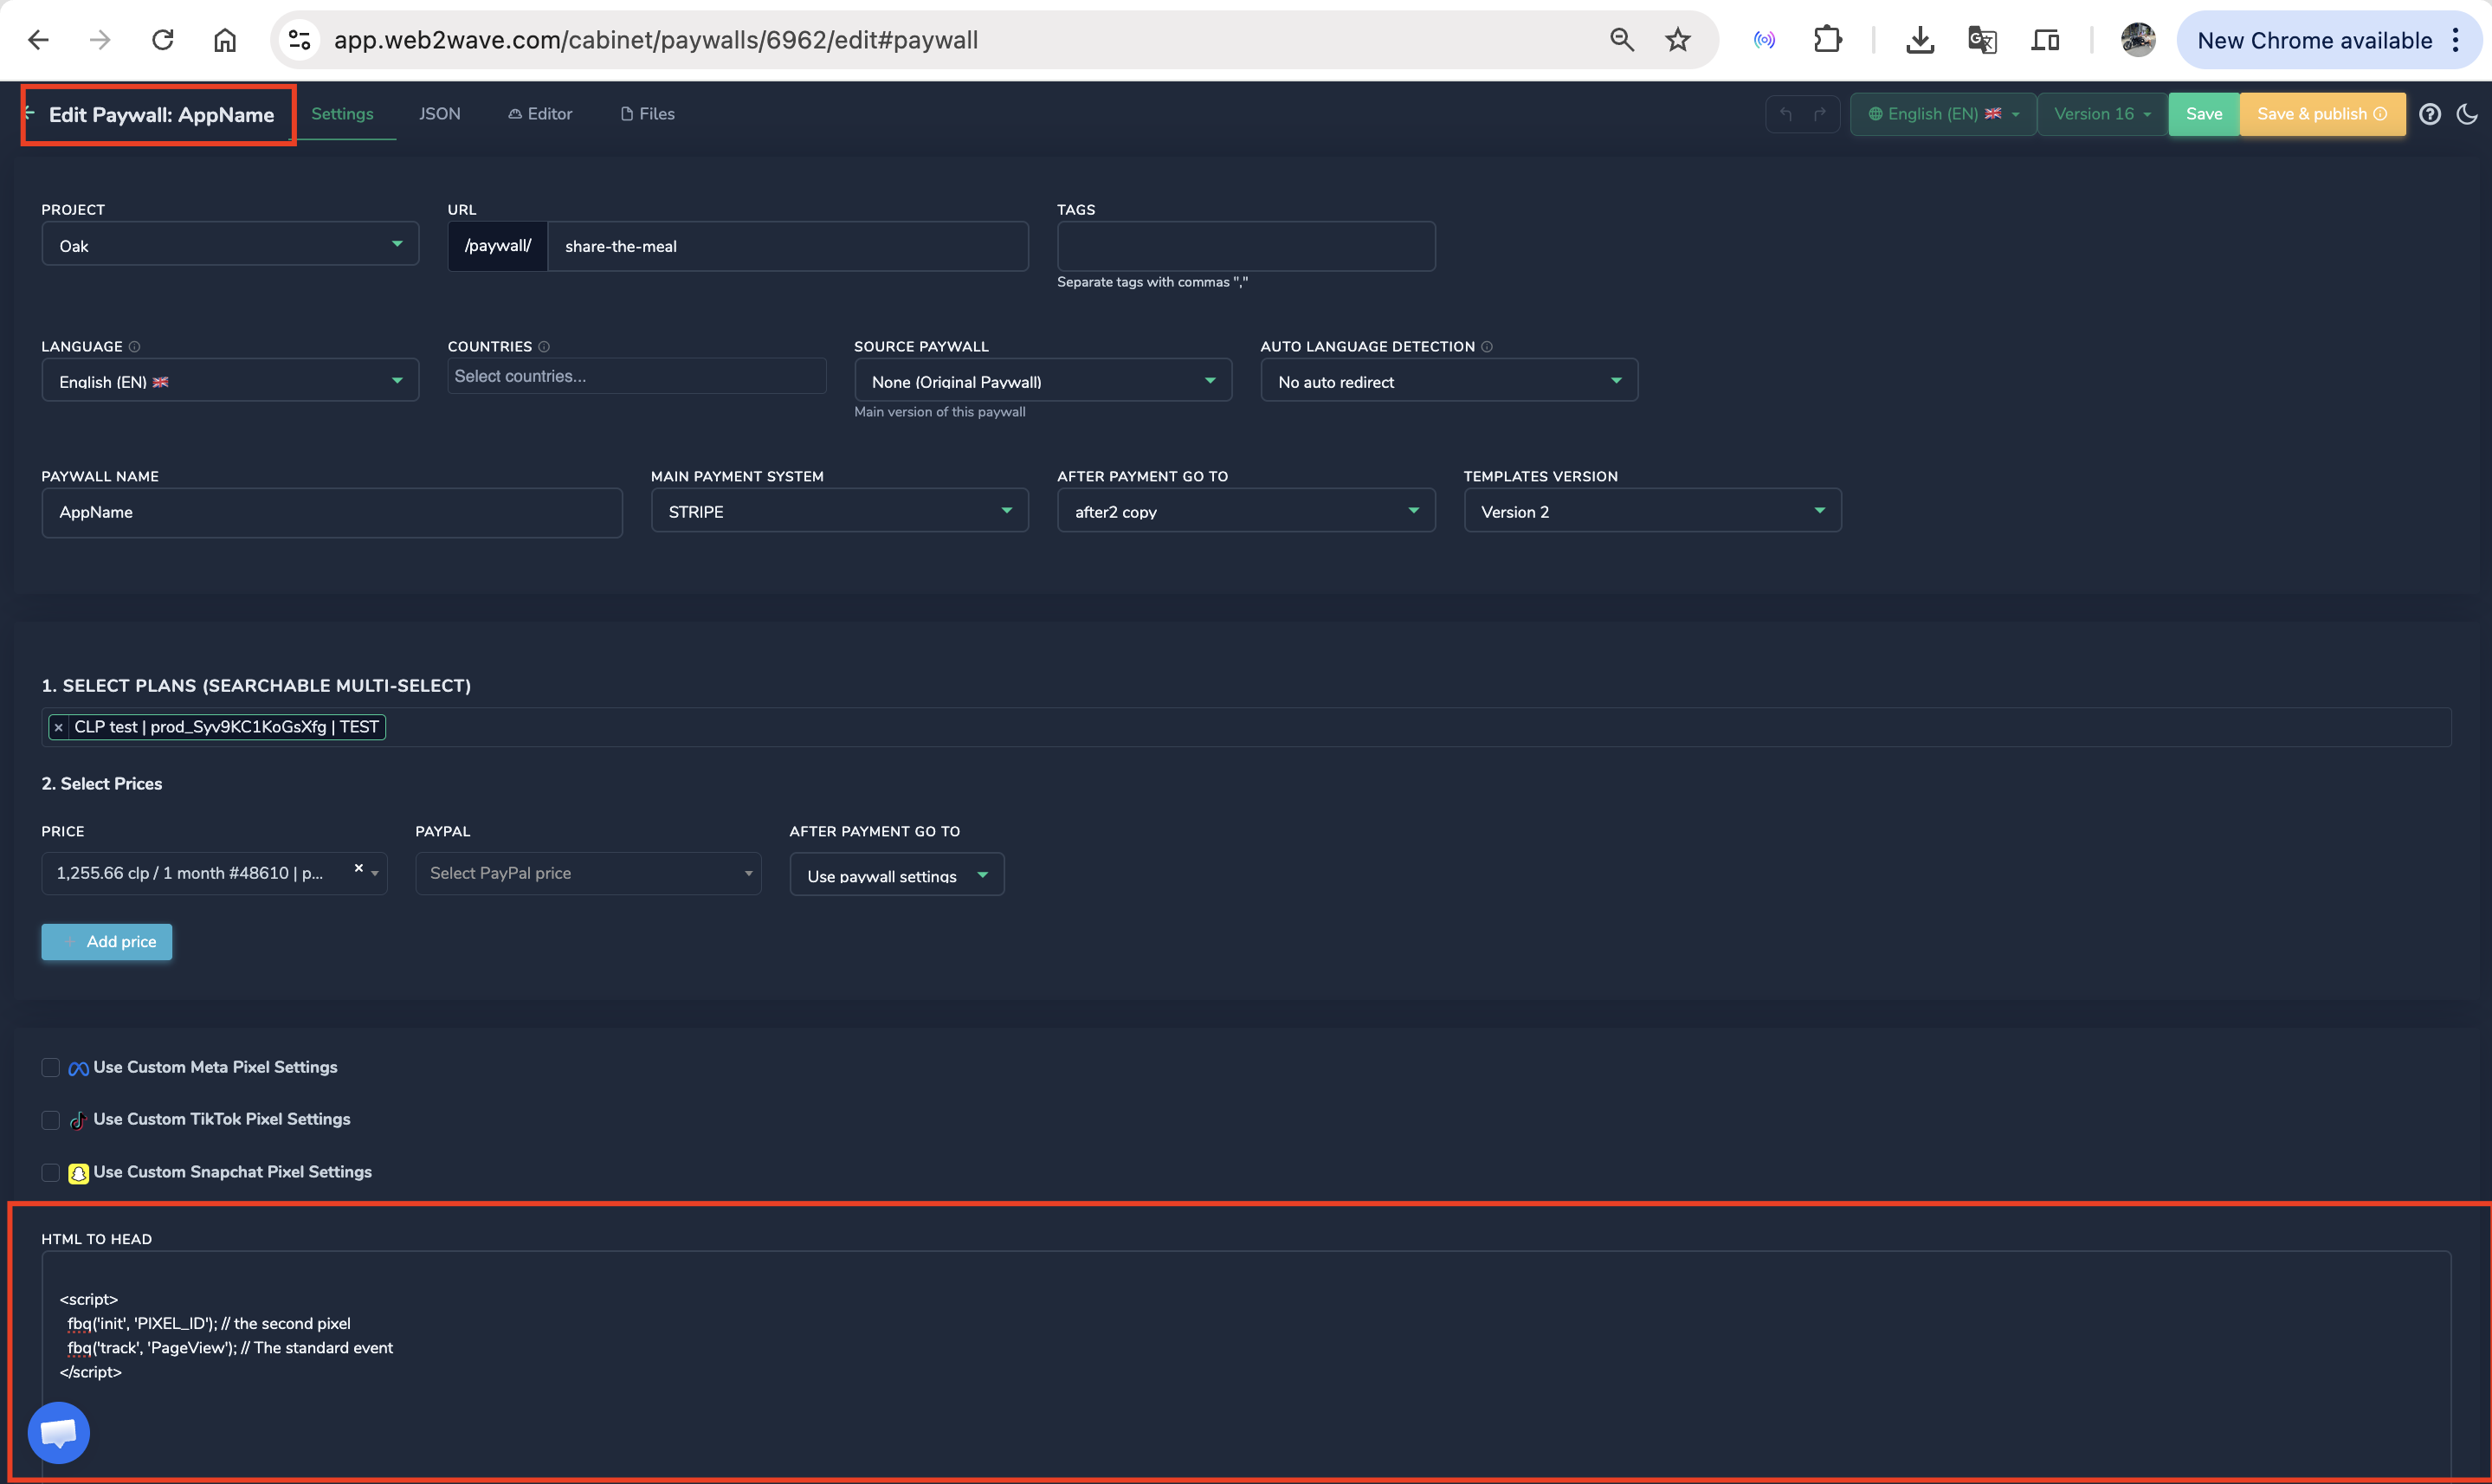The height and width of the screenshot is (1484, 2492).
Task: Open the support chat widget
Action: tap(59, 1433)
